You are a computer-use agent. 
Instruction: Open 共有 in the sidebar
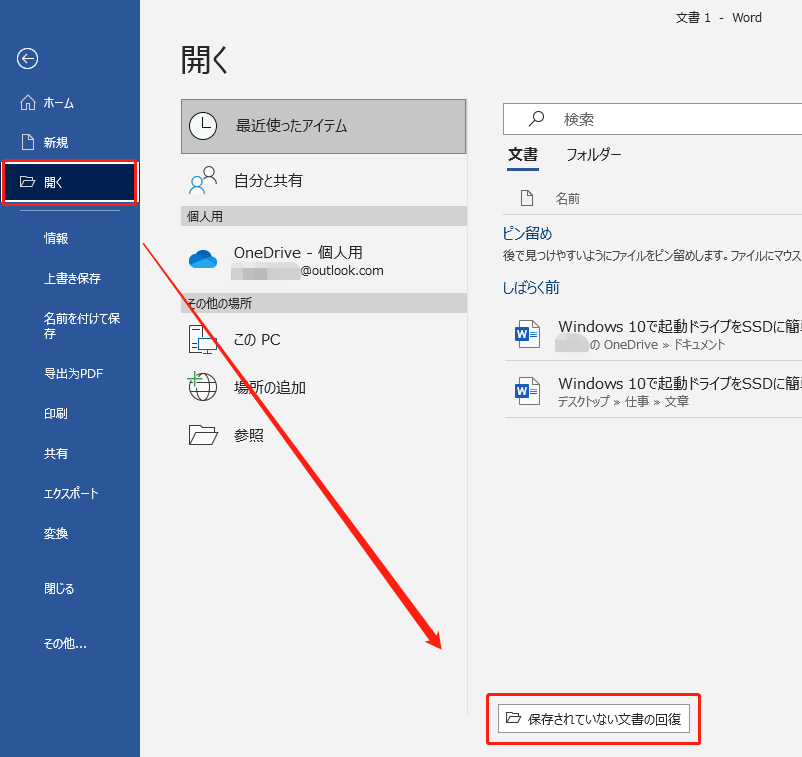(x=56, y=453)
